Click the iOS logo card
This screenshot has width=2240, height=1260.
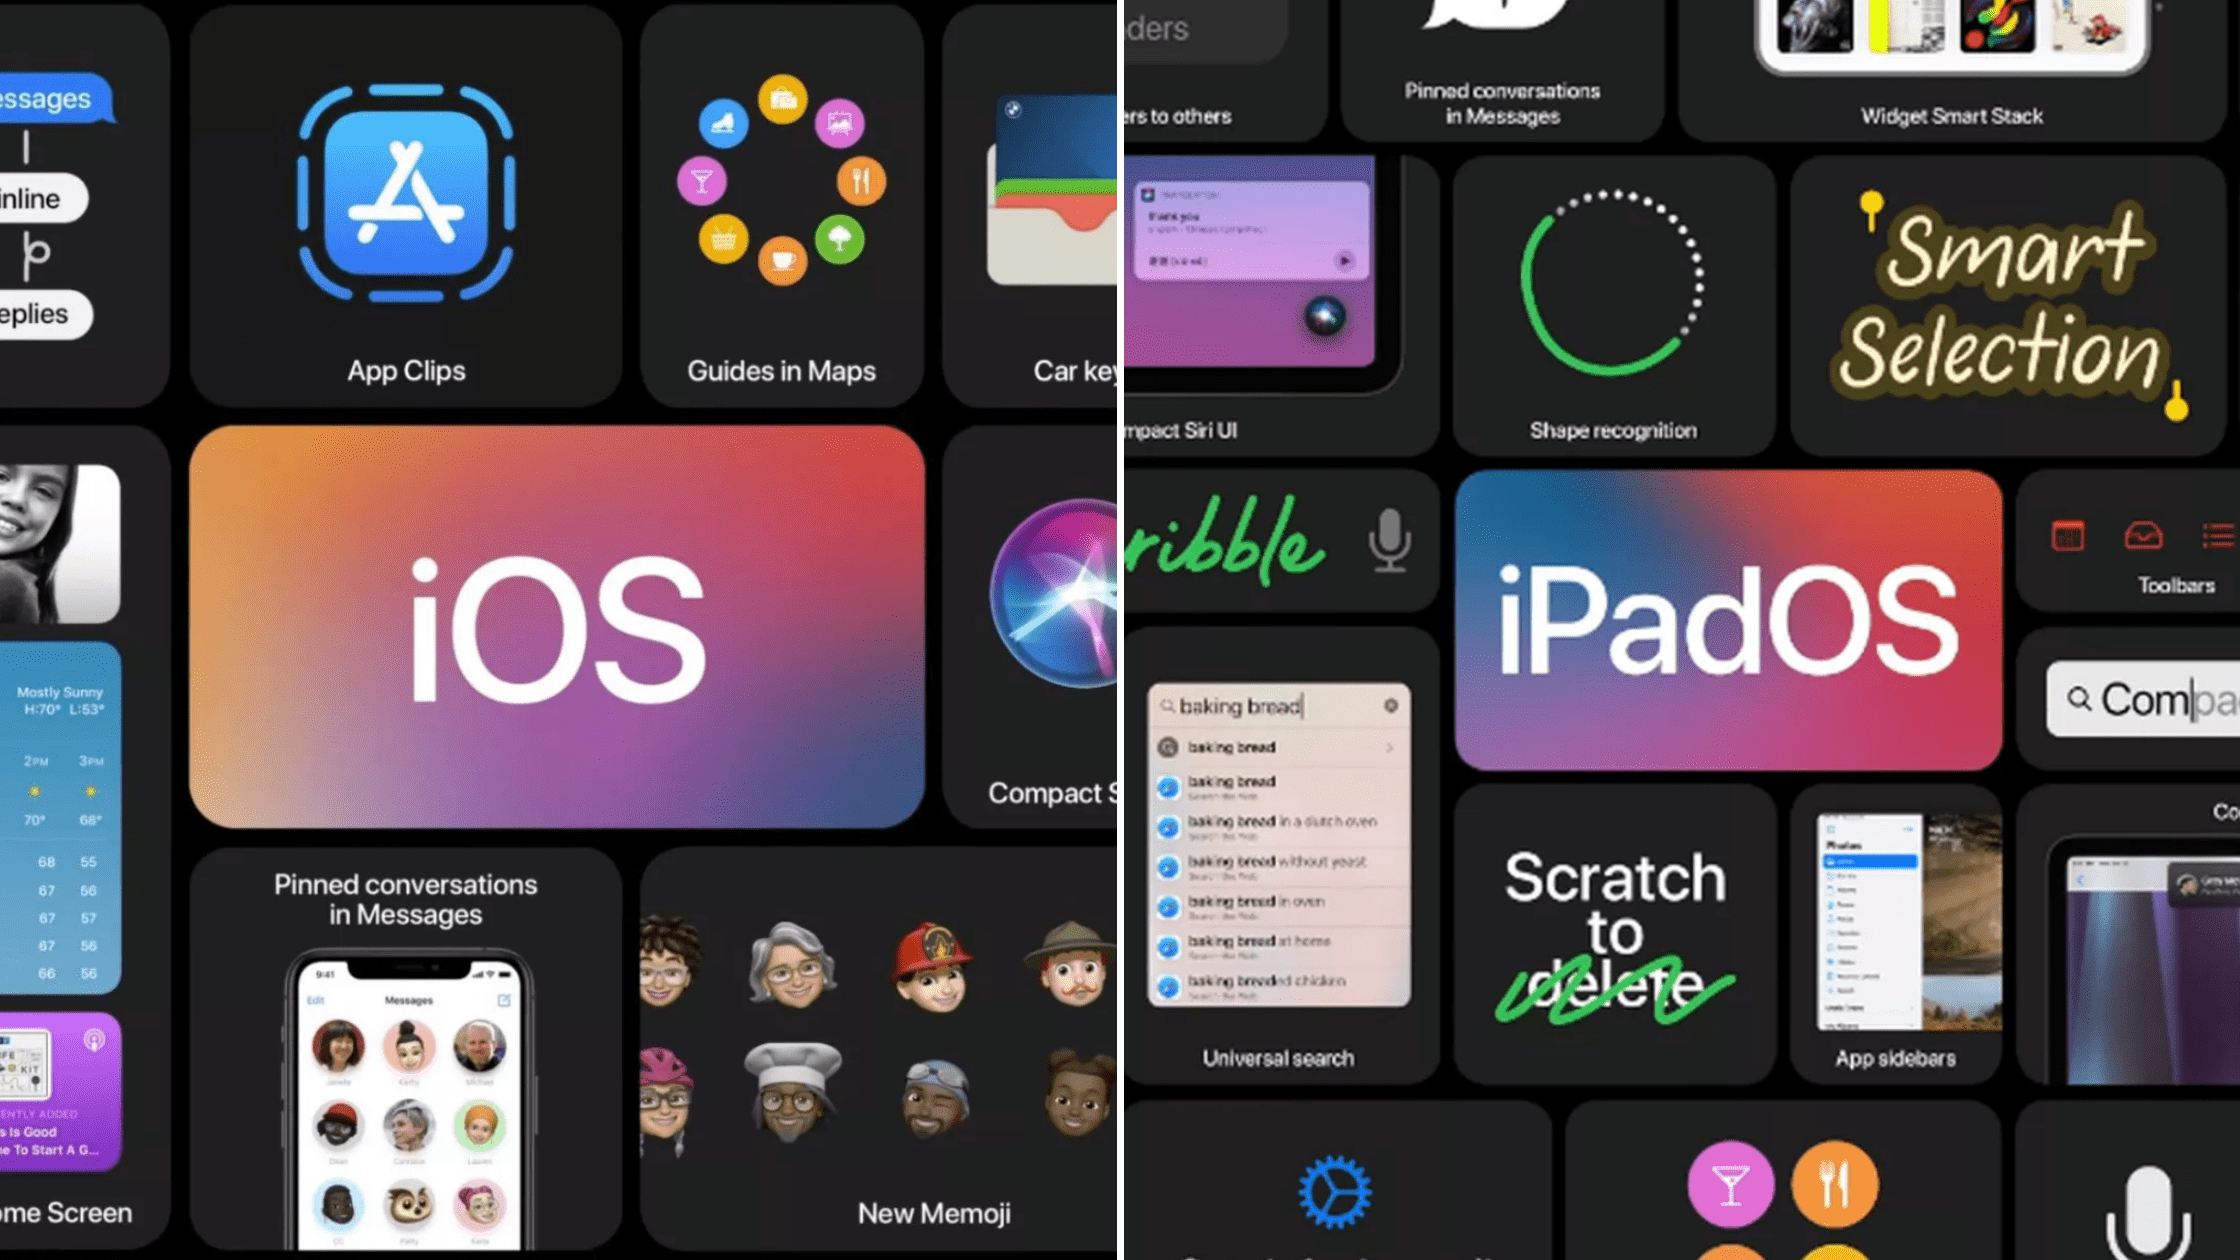click(557, 628)
